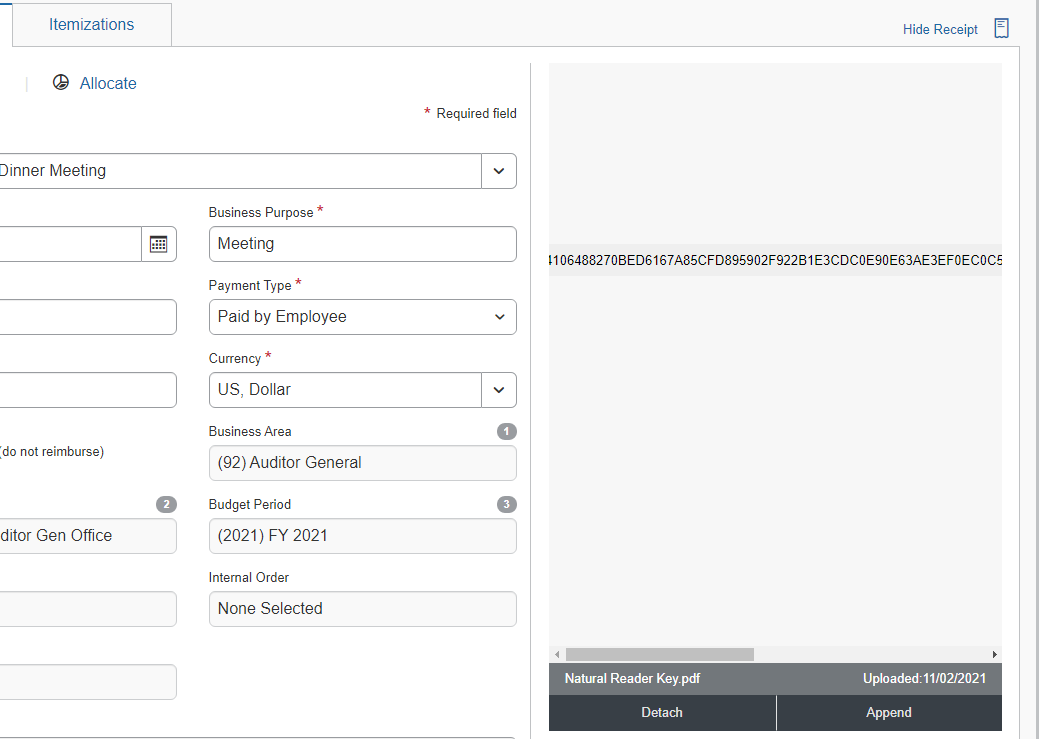Click the Hide Receipt link
The height and width of the screenshot is (739, 1039).
940,29
